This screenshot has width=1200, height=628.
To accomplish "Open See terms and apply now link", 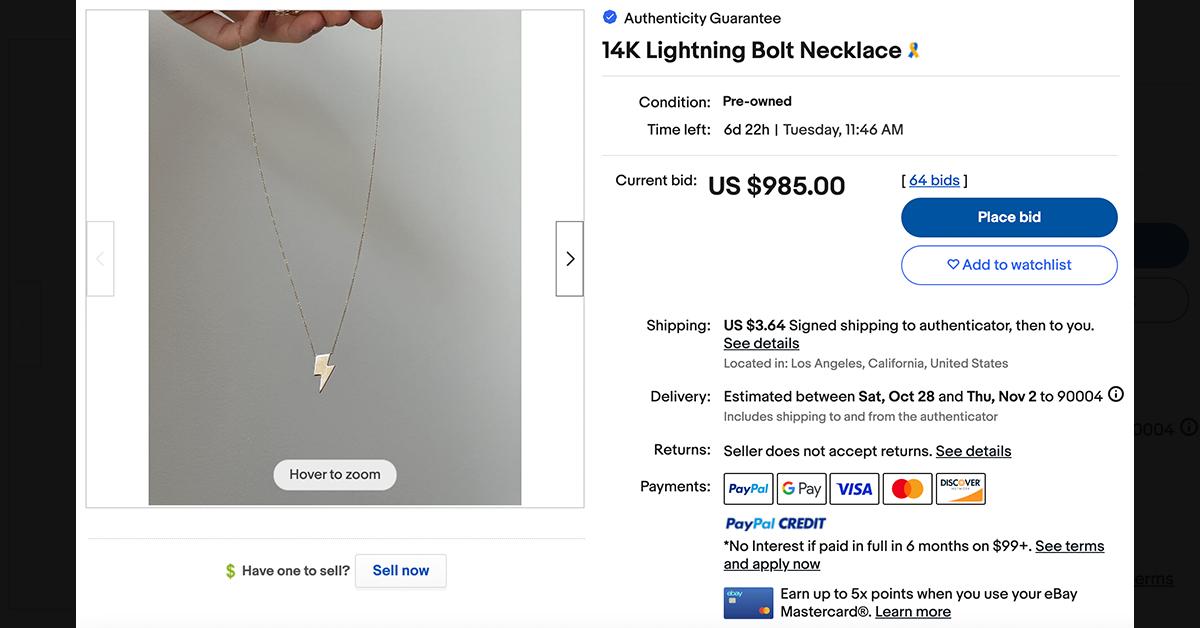I will coord(1069,545).
